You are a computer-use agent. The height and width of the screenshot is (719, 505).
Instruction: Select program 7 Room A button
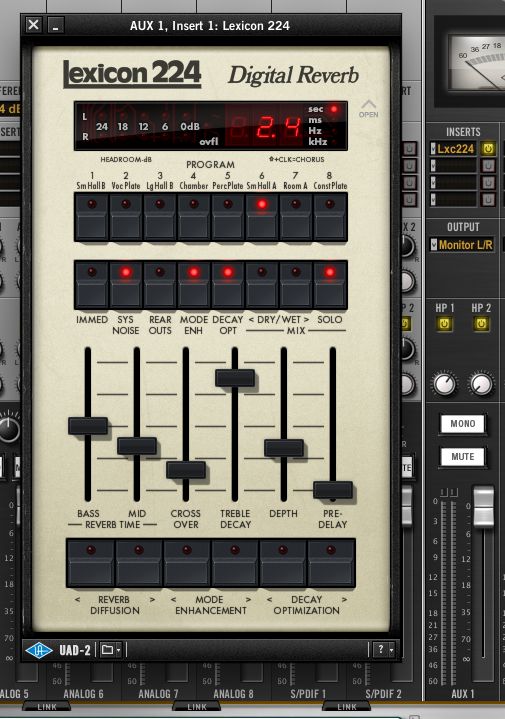(x=295, y=217)
